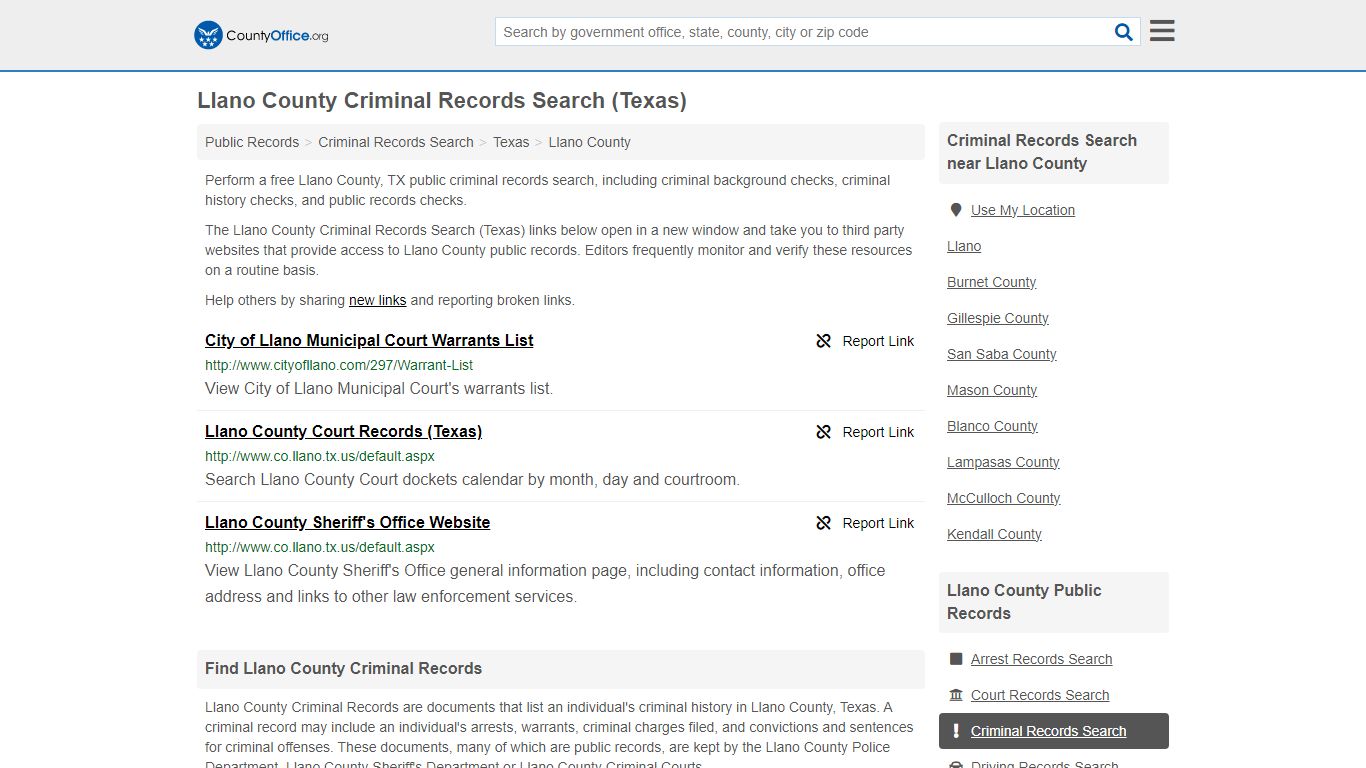Click the magnifying glass search icon
This screenshot has height=768, width=1366.
(1124, 32)
